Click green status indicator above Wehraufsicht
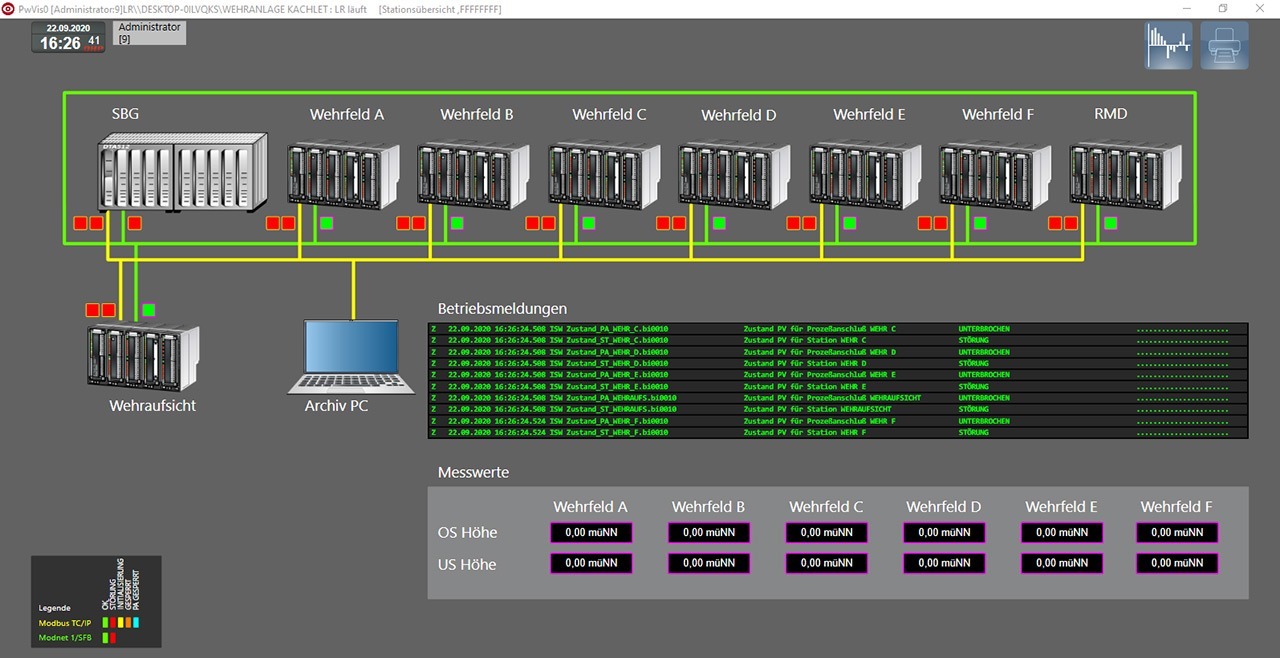 tap(149, 310)
